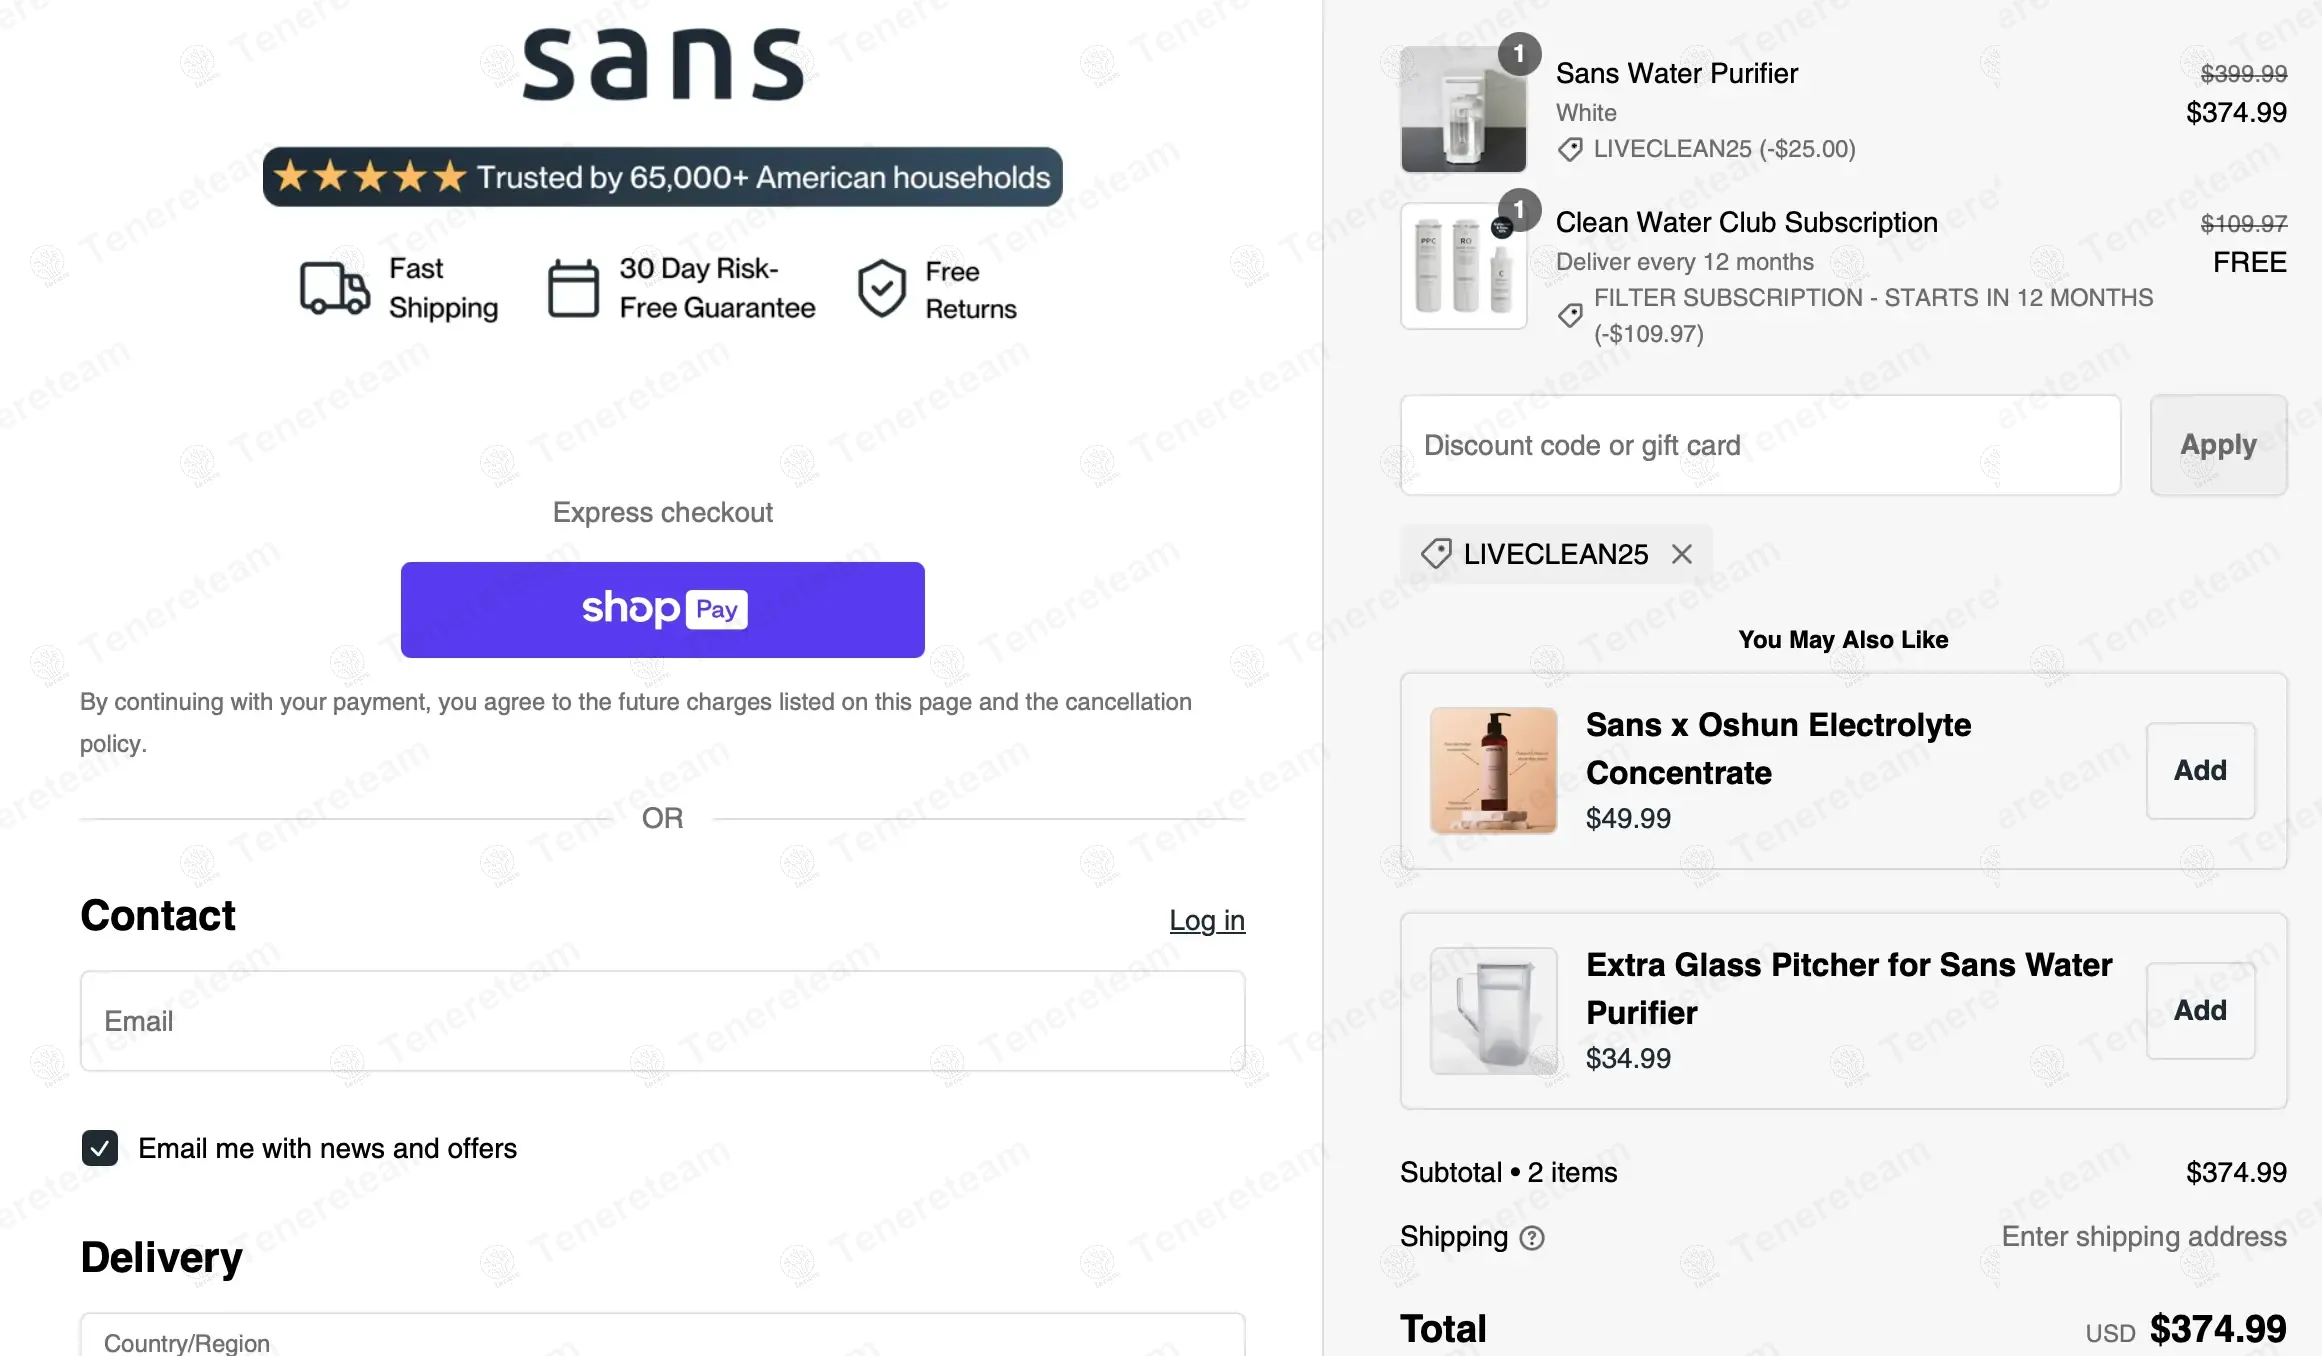Add Sans x Oshun Electrolyte Concentrate
Image resolution: width=2322 pixels, height=1356 pixels.
pyautogui.click(x=2200, y=770)
